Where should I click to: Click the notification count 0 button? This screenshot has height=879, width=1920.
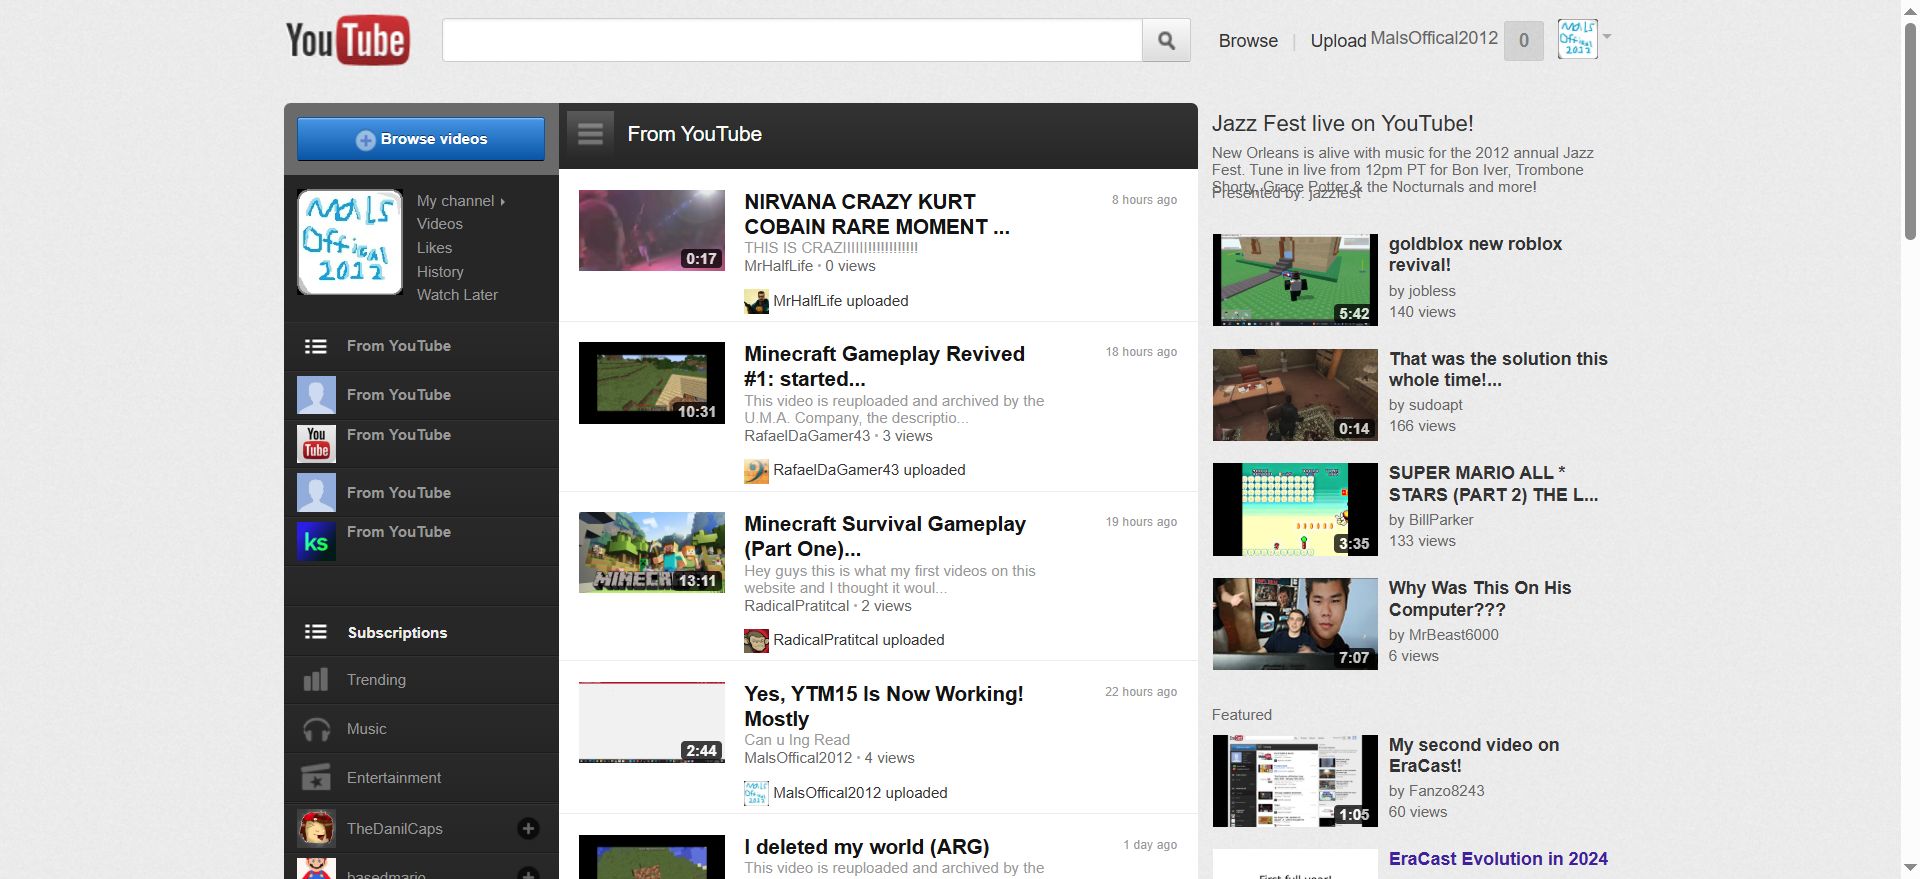(1524, 40)
